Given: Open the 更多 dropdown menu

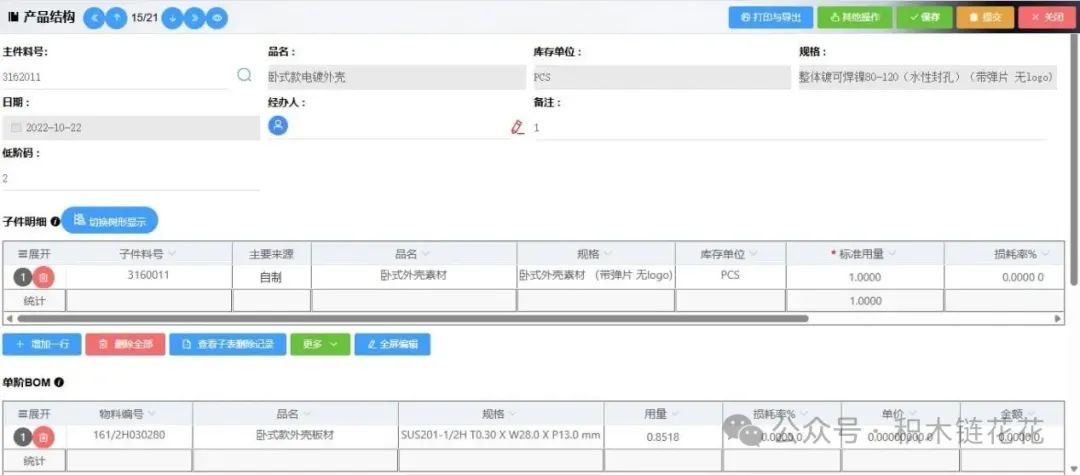Looking at the screenshot, I should [x=320, y=344].
